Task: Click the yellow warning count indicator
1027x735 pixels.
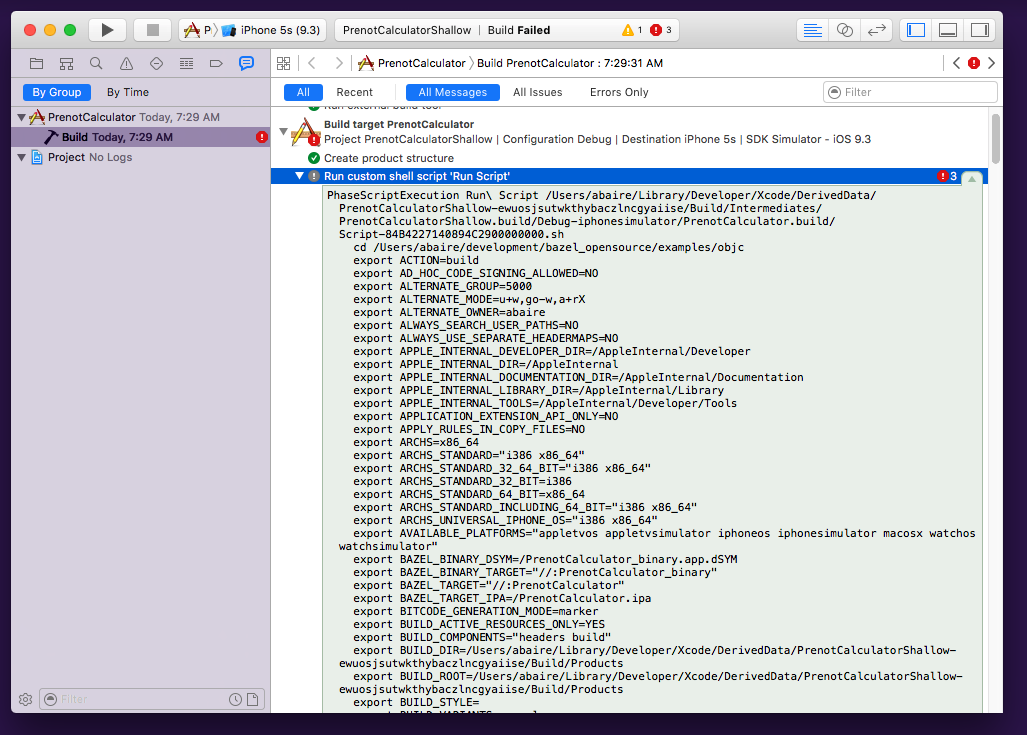Action: tap(632, 30)
